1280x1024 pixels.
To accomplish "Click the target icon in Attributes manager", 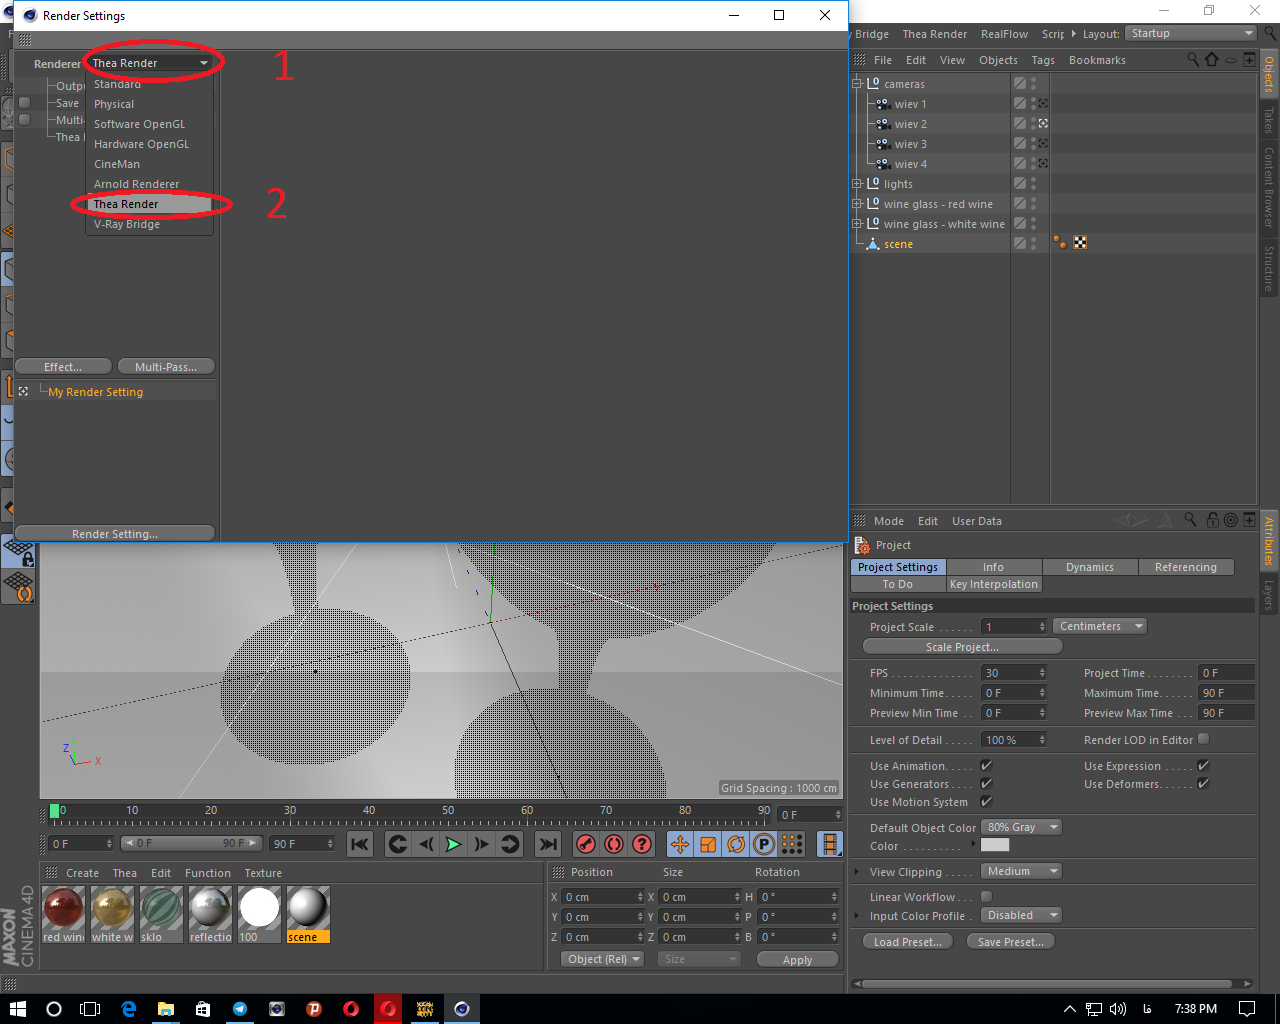I will [x=1231, y=520].
